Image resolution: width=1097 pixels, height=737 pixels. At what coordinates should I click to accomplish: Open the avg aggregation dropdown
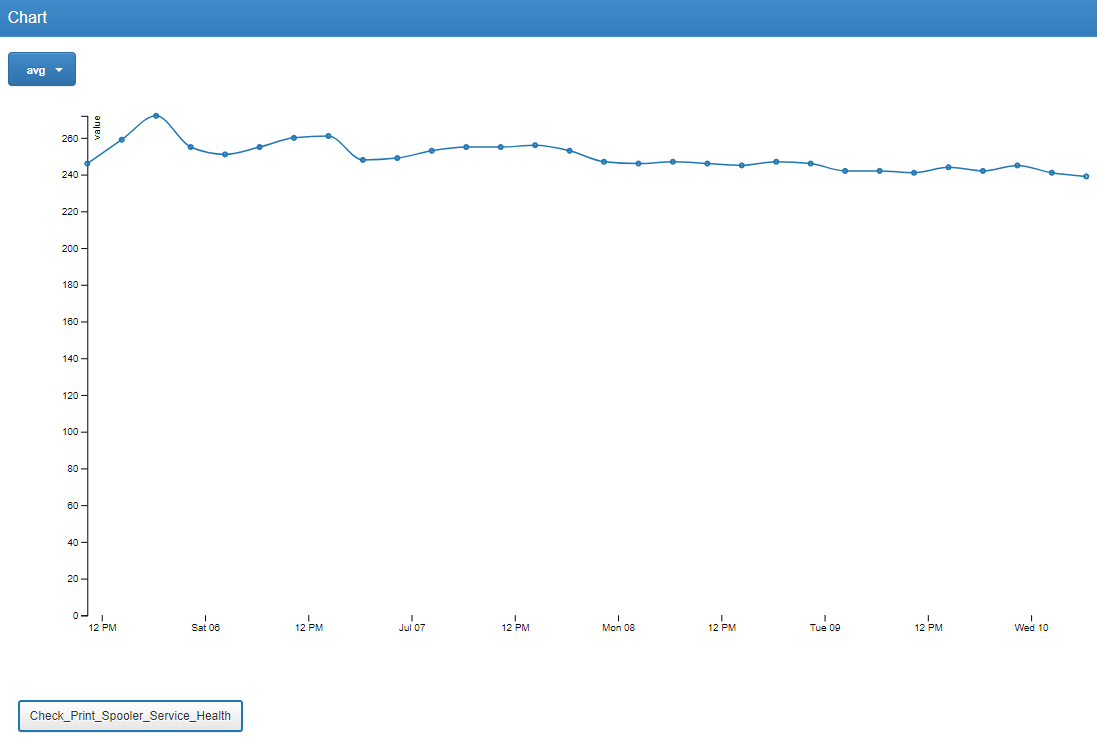(x=42, y=69)
